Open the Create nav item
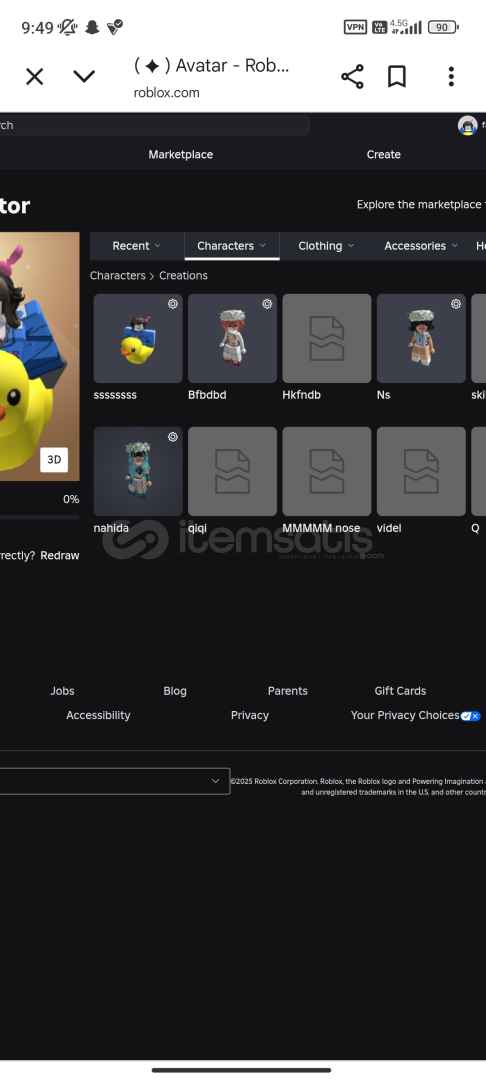486x1080 pixels. tap(383, 154)
